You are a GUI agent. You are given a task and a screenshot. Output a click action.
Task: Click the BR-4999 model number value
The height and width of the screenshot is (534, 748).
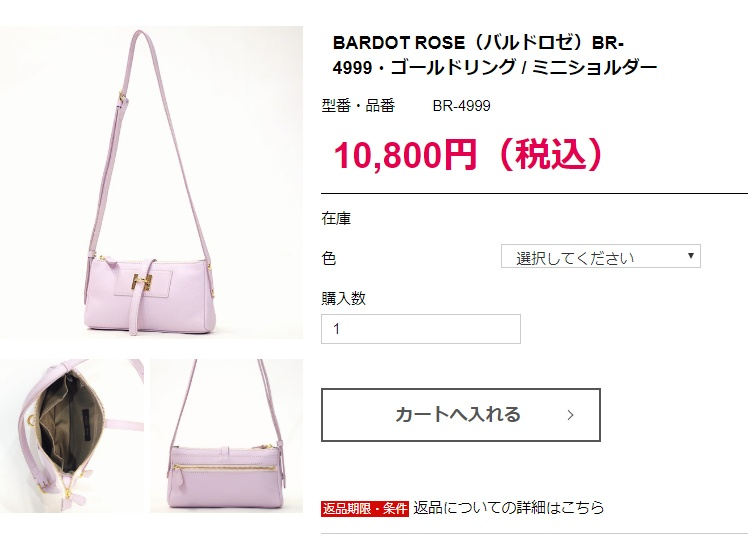pos(461,105)
